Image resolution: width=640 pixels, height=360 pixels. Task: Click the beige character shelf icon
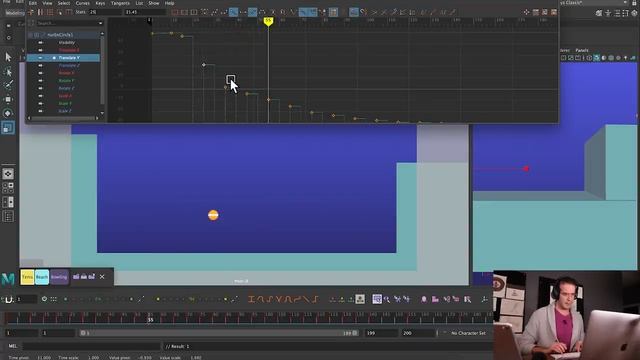click(x=360, y=299)
